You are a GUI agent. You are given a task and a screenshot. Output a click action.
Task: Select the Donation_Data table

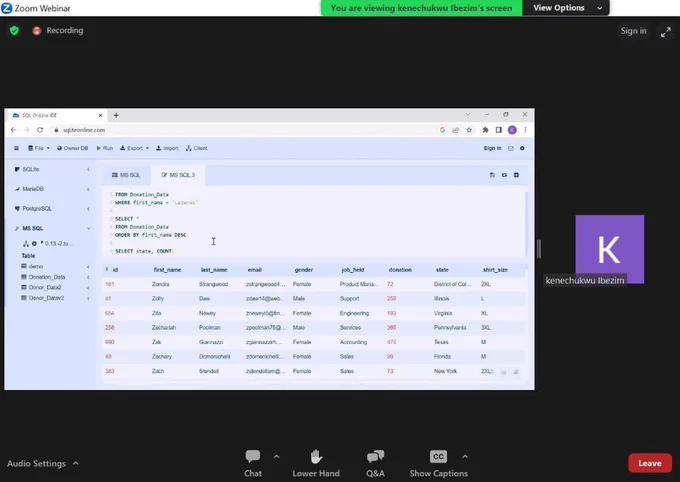47,277
